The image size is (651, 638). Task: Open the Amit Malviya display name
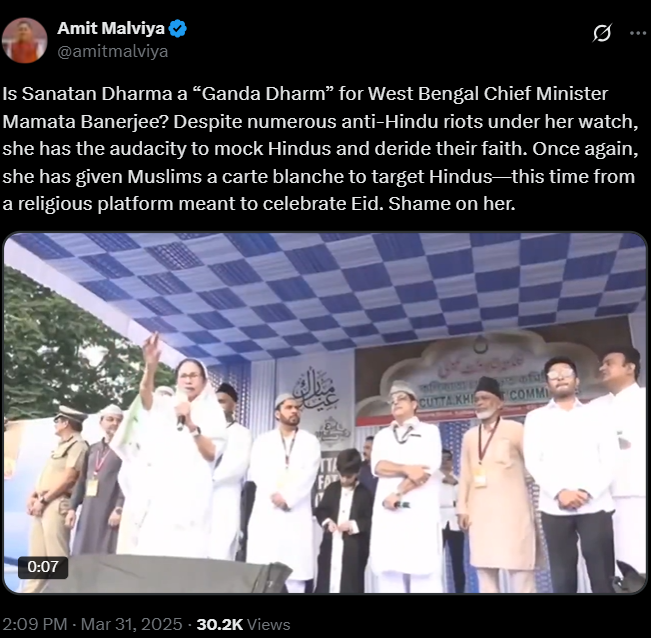pos(111,29)
